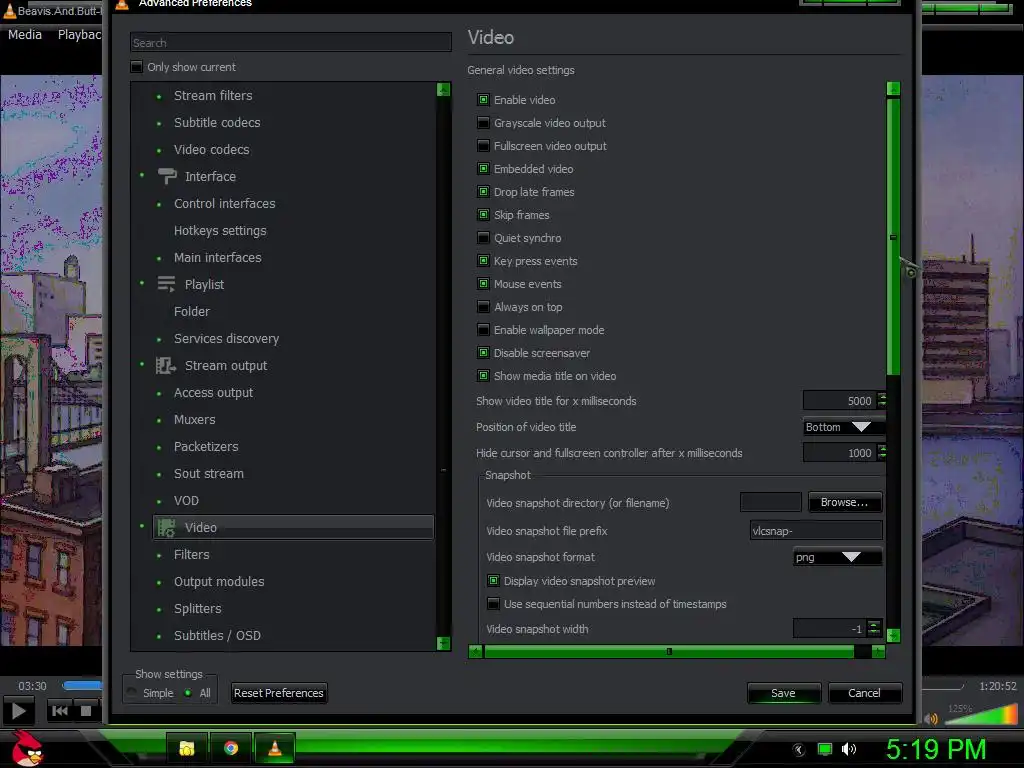Select Hotkeys settings in tree
Viewport: 1024px width, 768px height.
[220, 231]
